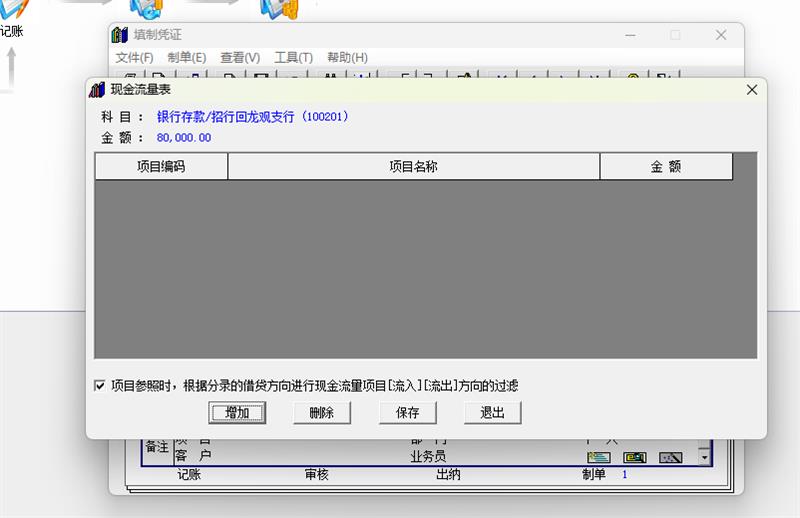800x518 pixels.
Task: Click the 金额 column header
Action: [666, 167]
